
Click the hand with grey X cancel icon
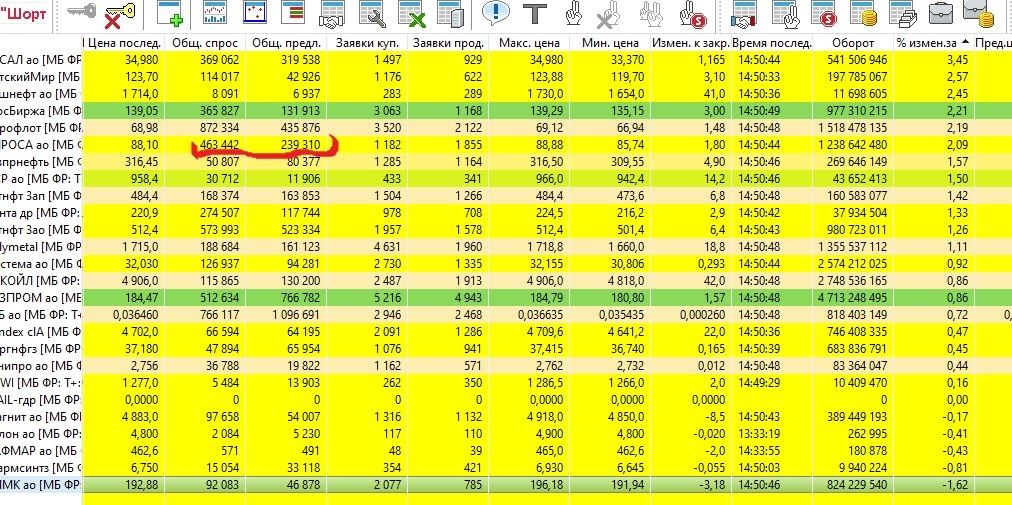pyautogui.click(x=608, y=15)
